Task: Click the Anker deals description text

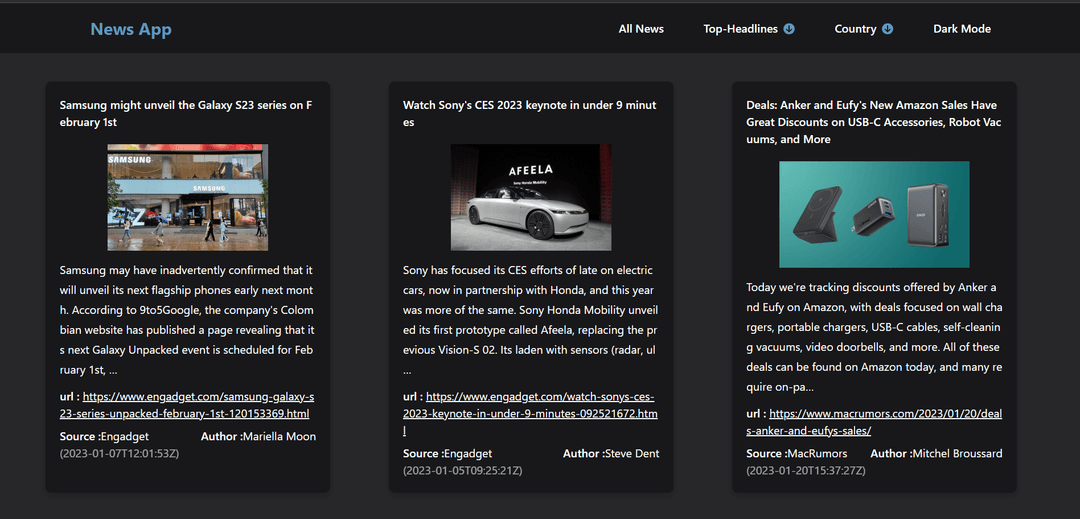Action: pyautogui.click(x=873, y=337)
